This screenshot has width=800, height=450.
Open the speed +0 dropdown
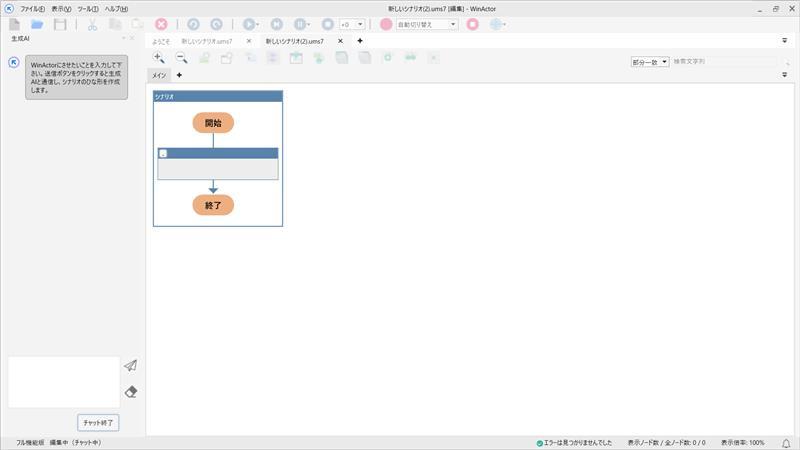(352, 24)
